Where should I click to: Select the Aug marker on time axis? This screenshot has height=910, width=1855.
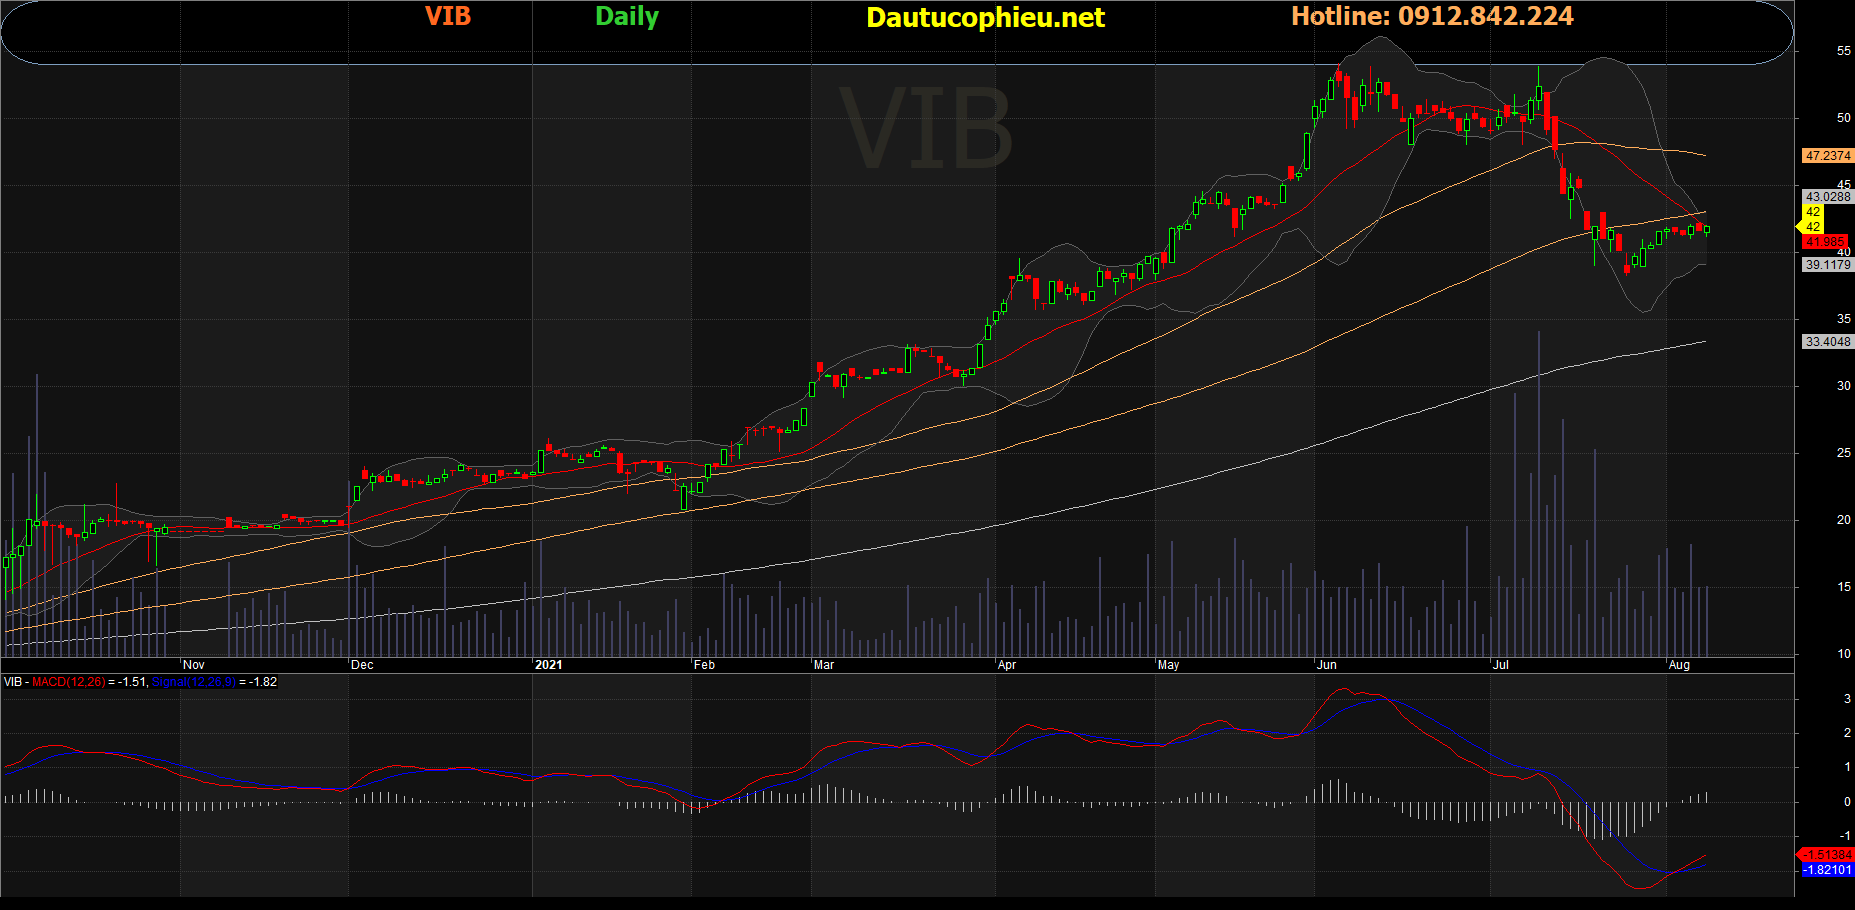tap(1679, 665)
